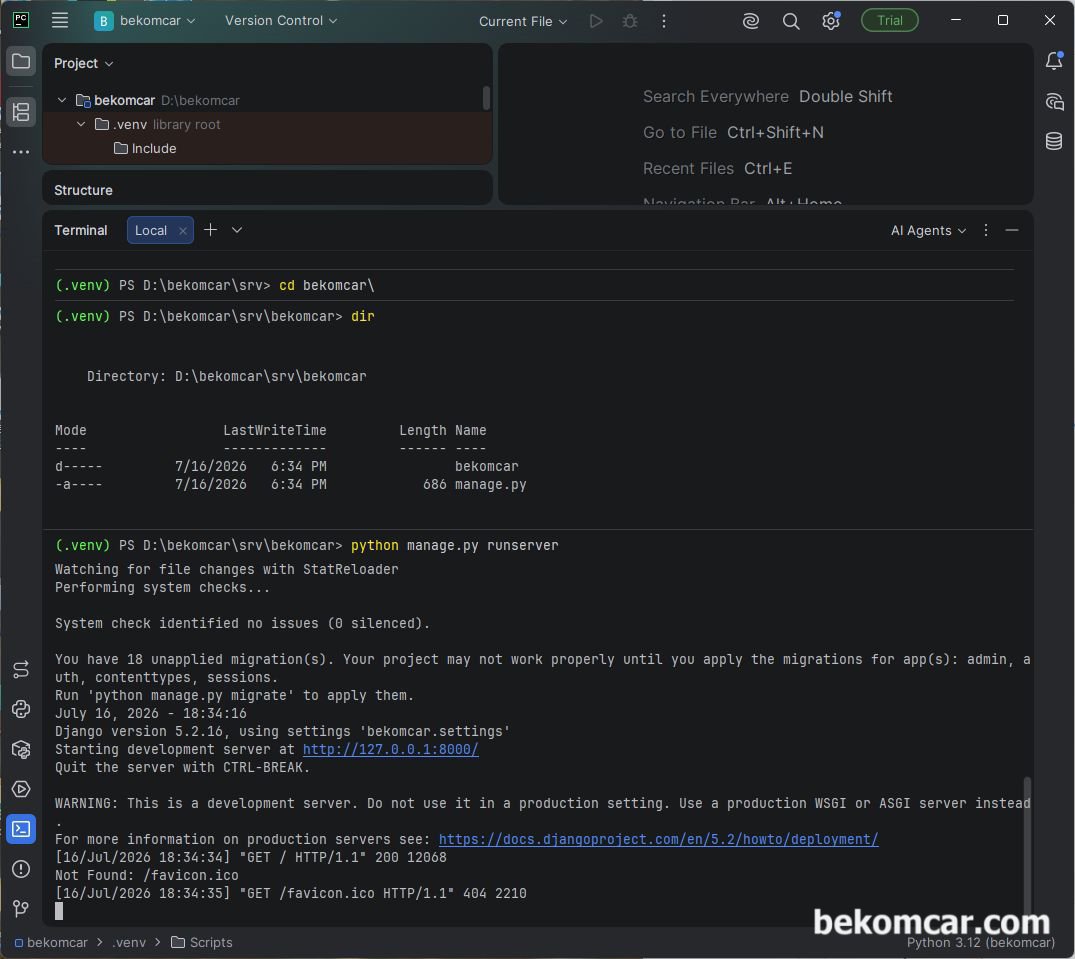The height and width of the screenshot is (959, 1075).
Task: Open the main hamburger menu
Action: tap(60, 21)
